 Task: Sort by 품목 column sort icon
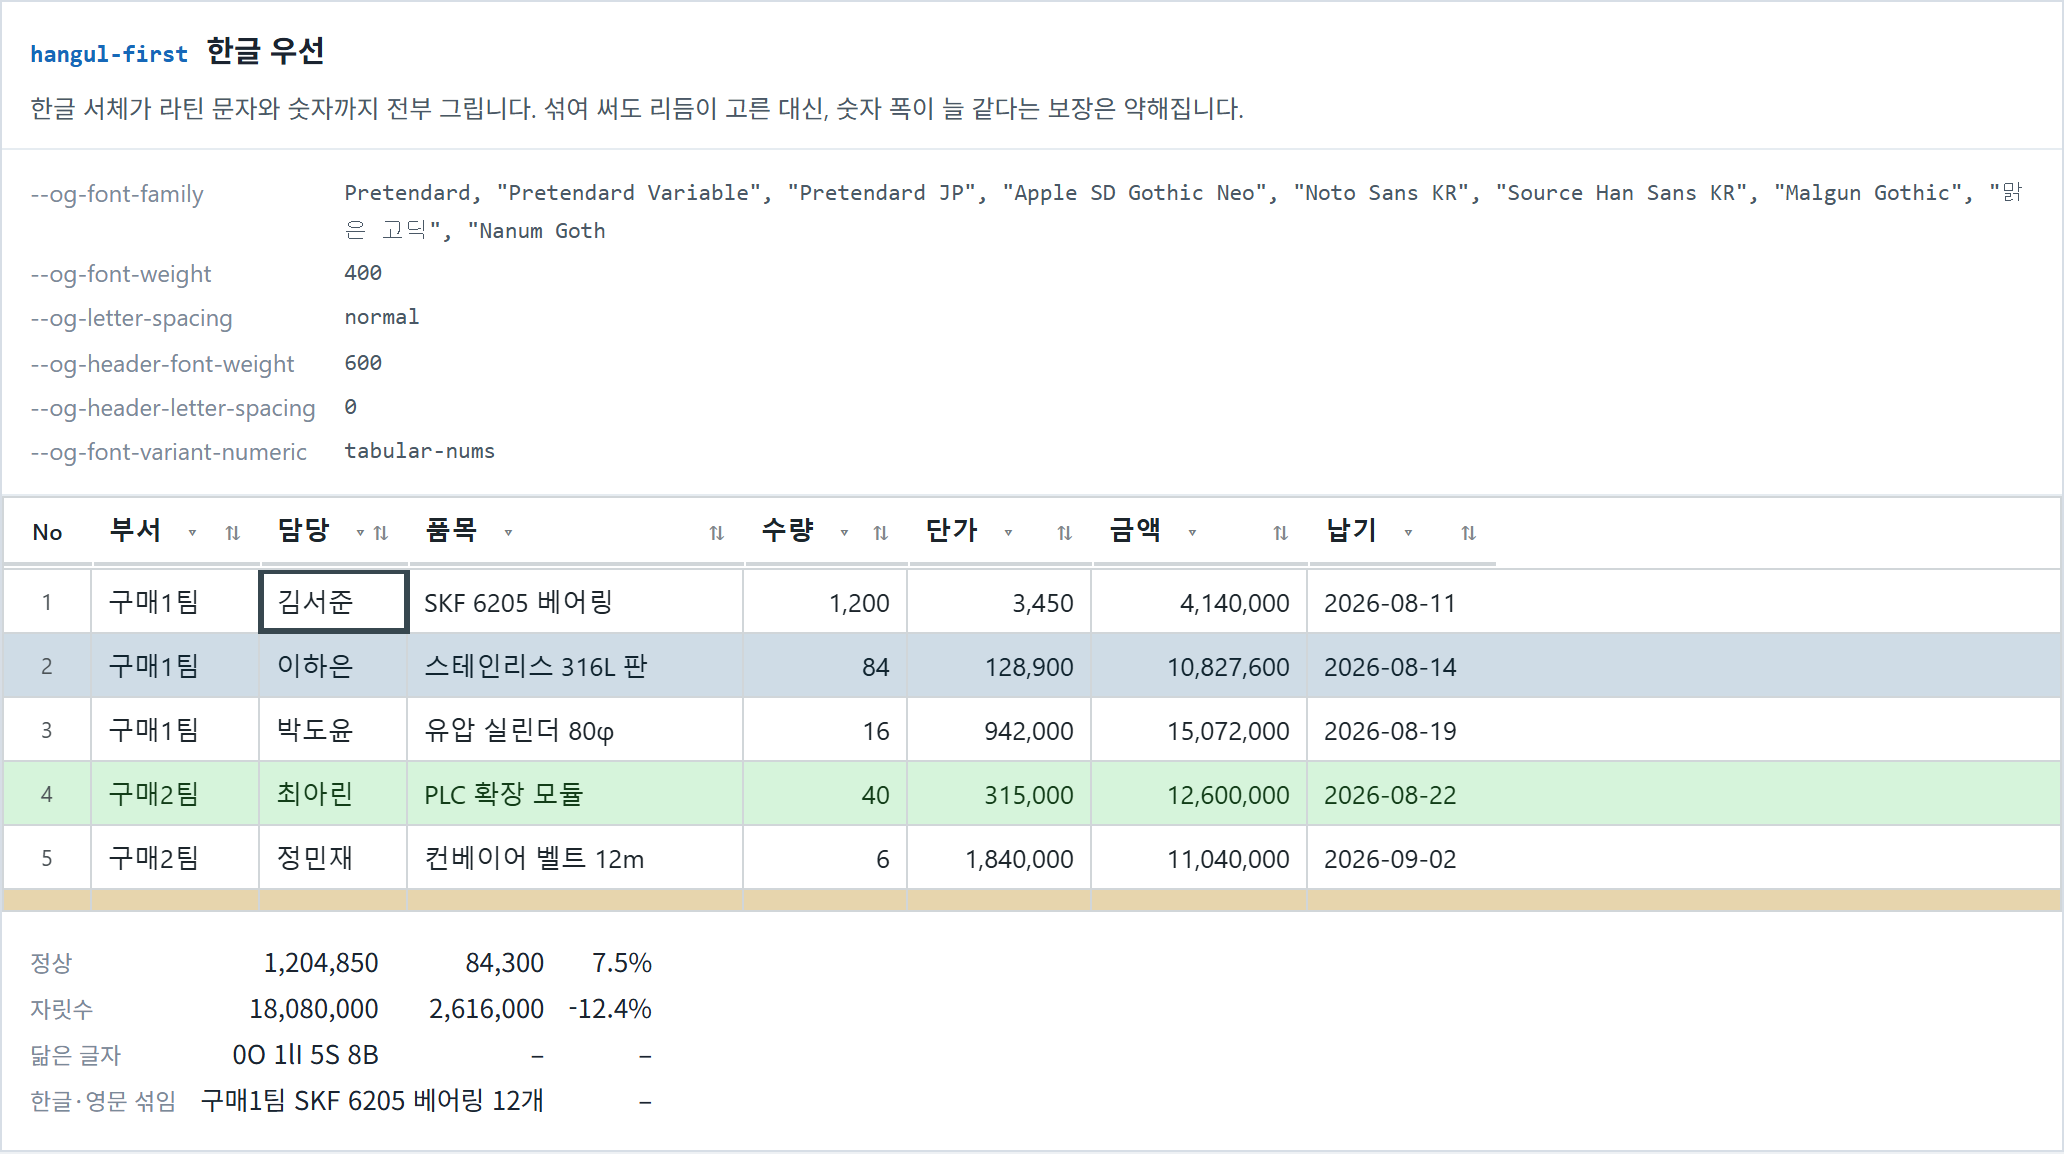(716, 533)
